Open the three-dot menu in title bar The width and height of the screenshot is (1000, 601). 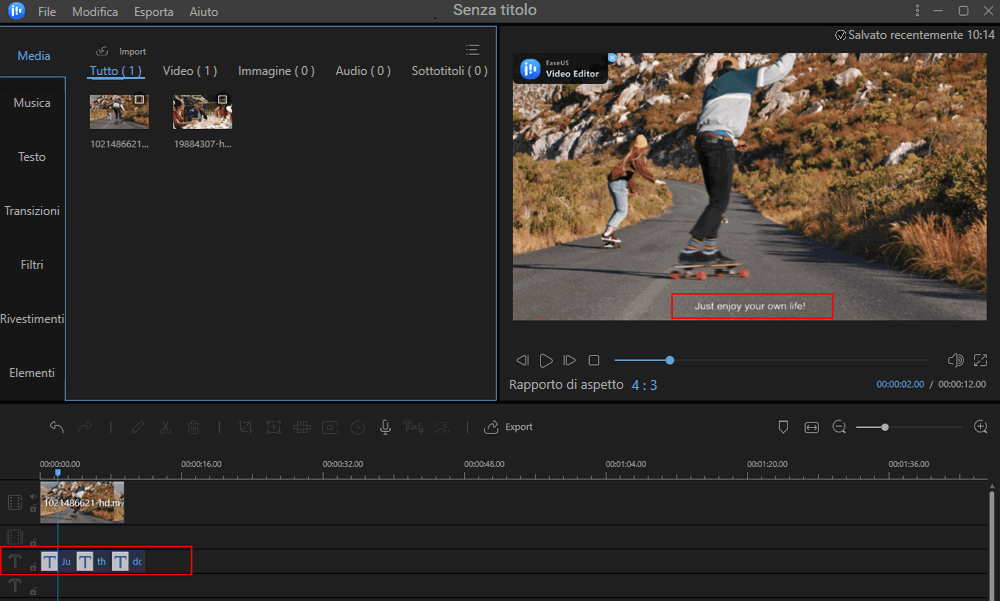point(917,11)
